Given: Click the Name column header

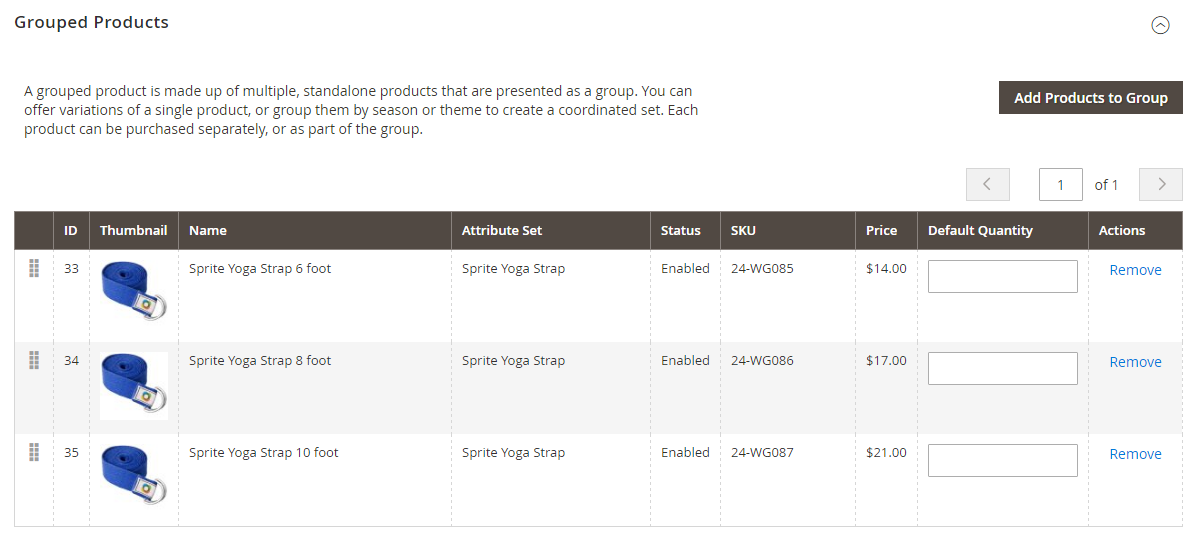Looking at the screenshot, I should (x=208, y=230).
